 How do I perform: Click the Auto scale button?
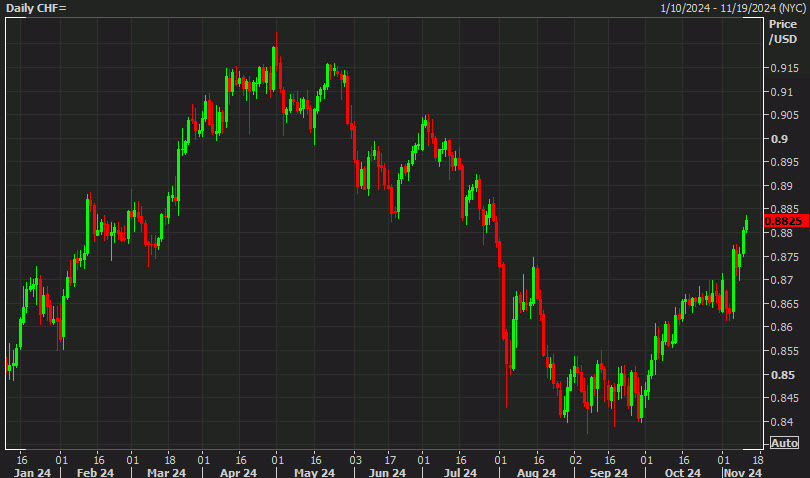click(x=784, y=443)
